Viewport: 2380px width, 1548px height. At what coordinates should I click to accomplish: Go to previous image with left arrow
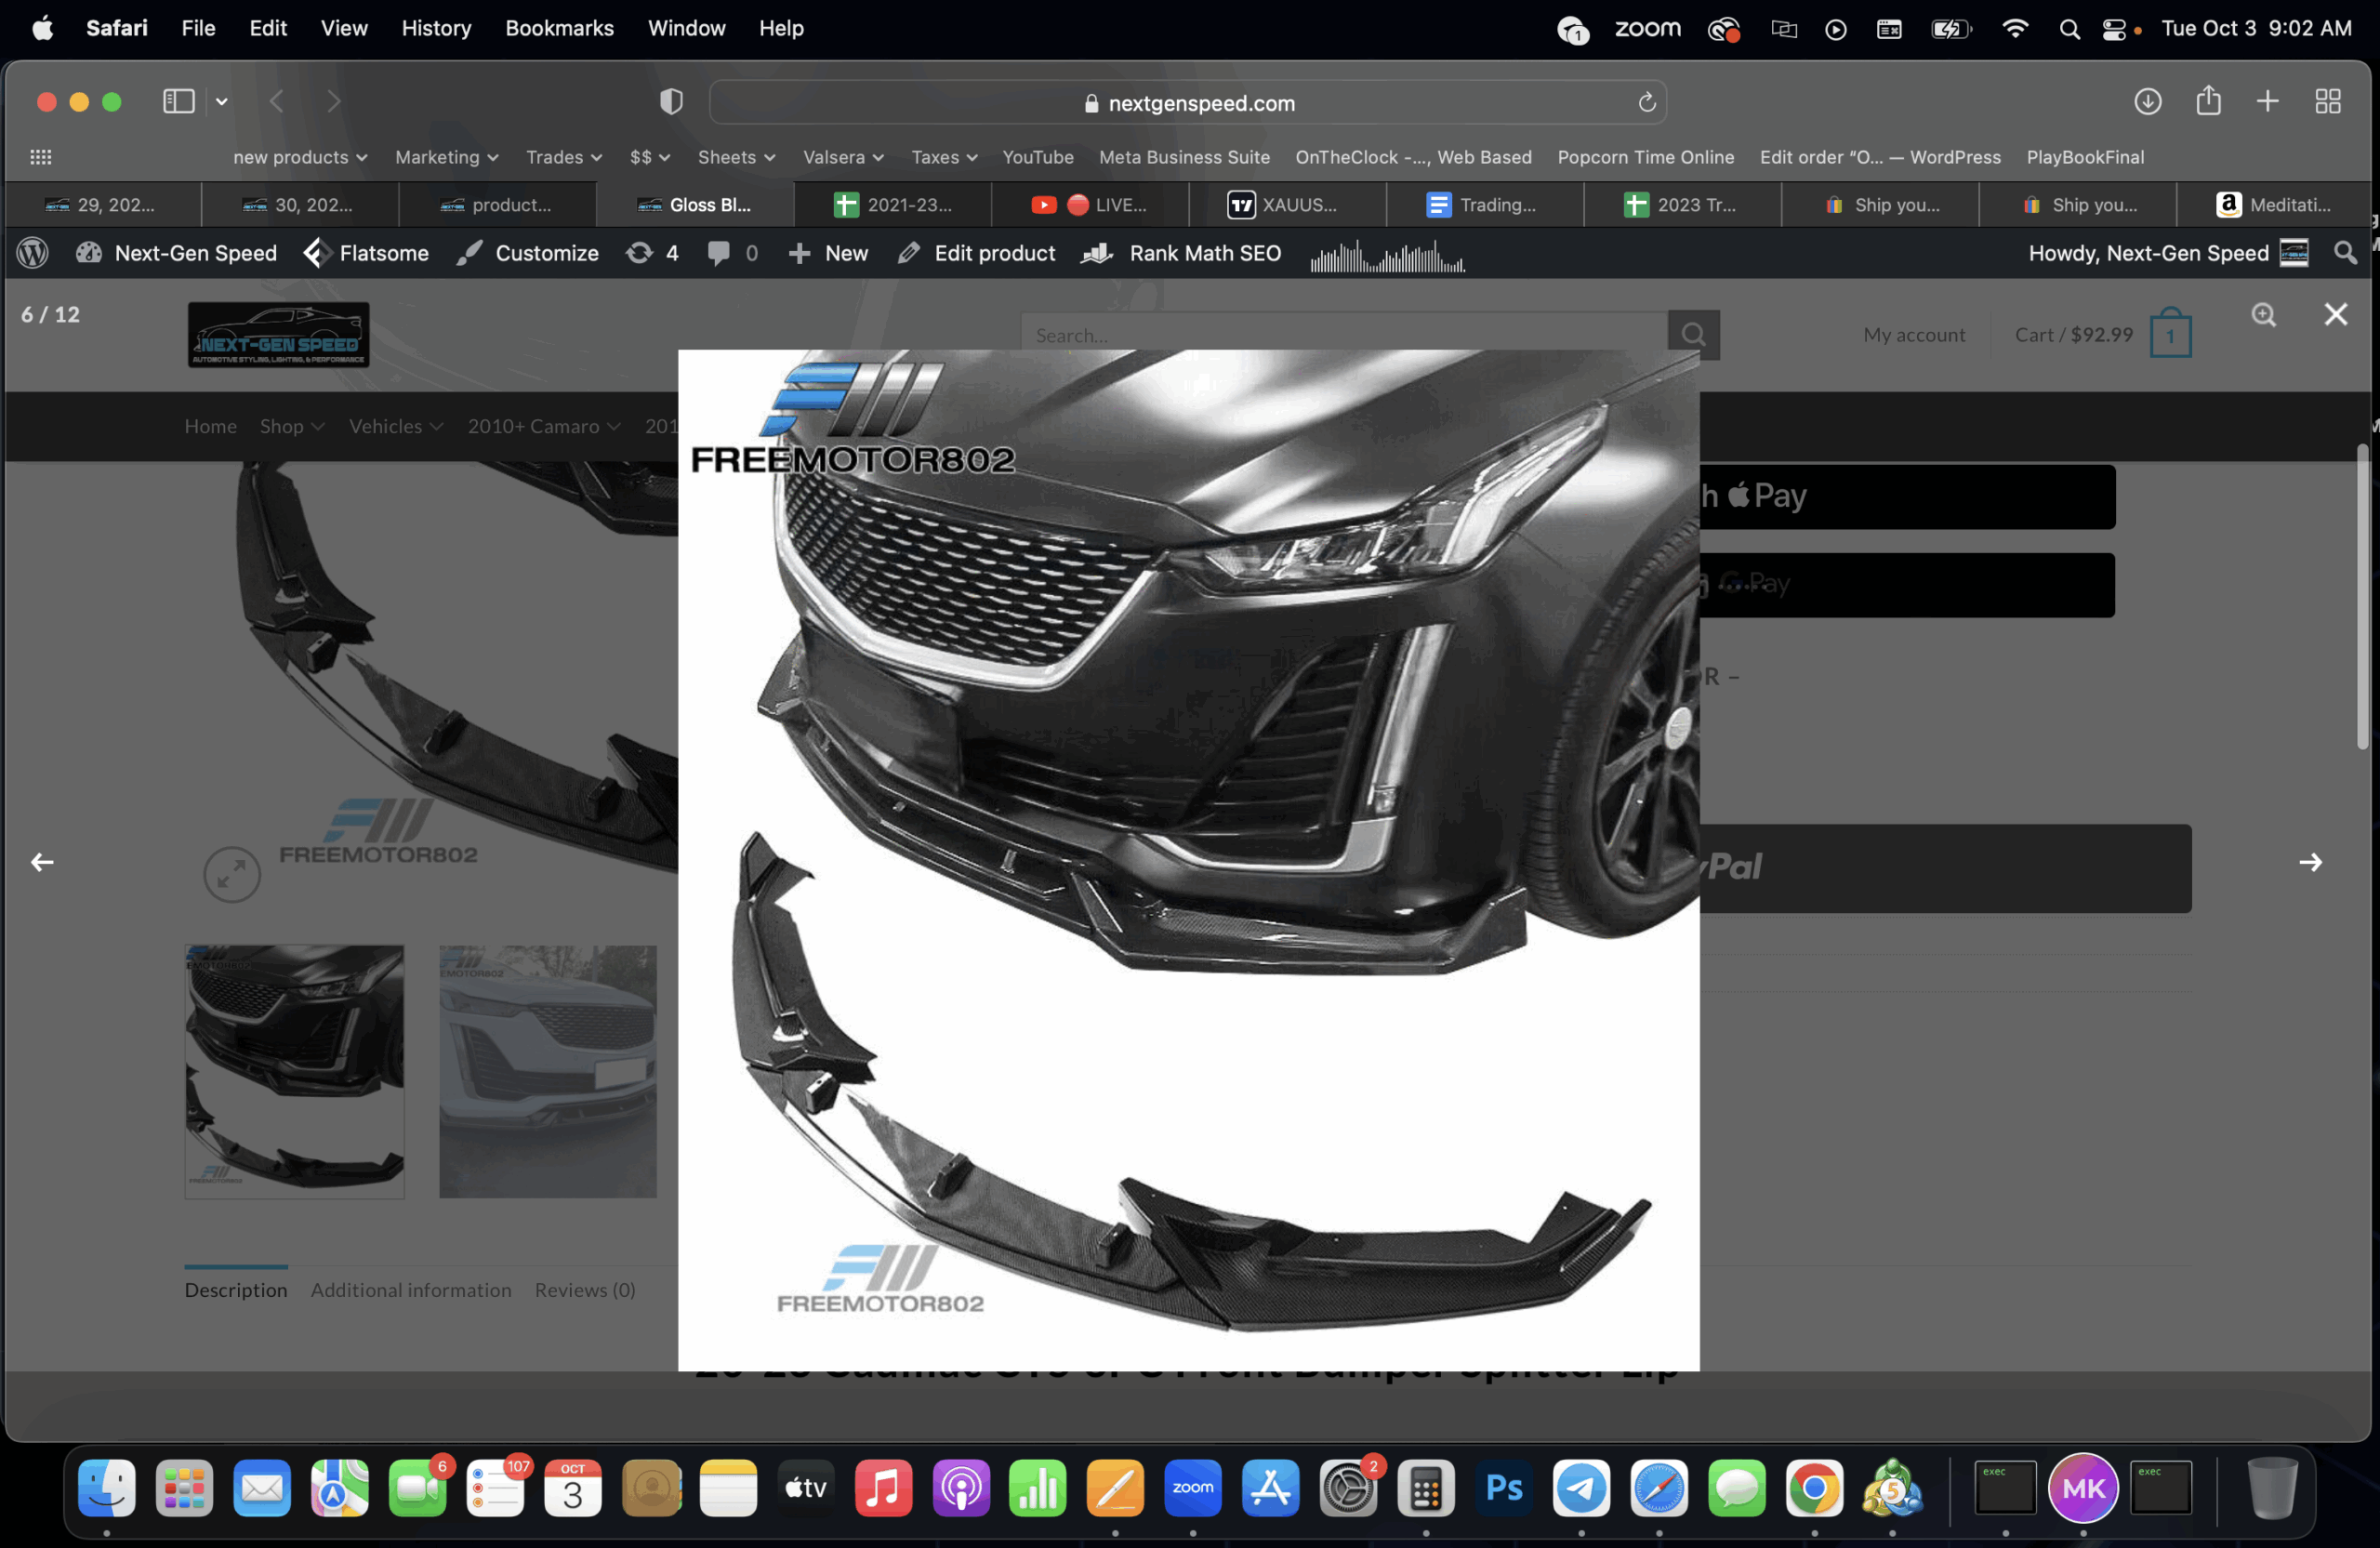click(x=42, y=862)
